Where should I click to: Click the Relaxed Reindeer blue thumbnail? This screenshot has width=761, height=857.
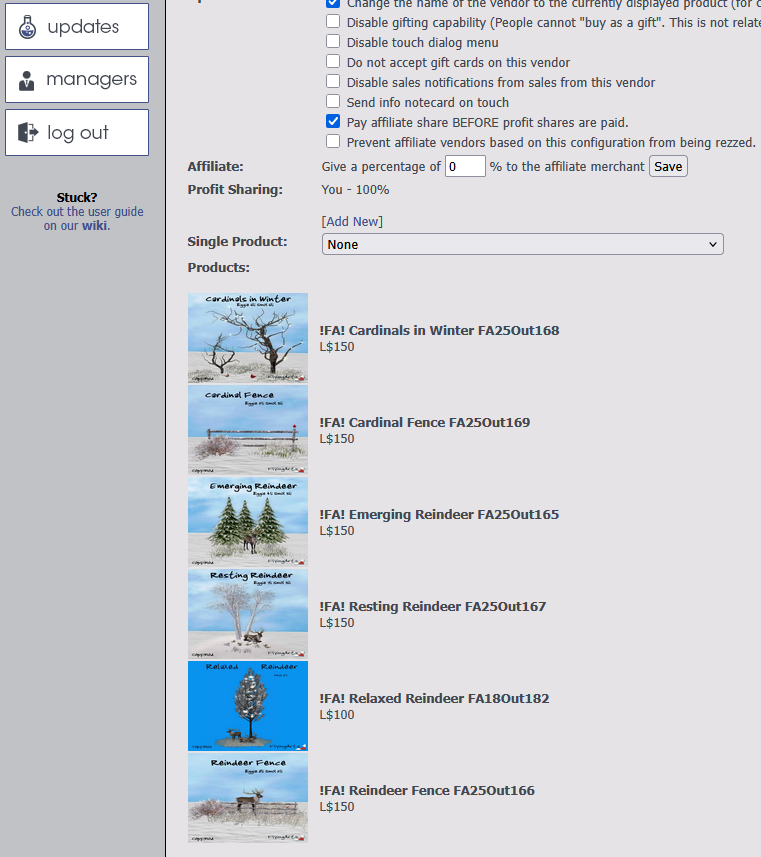coord(248,706)
